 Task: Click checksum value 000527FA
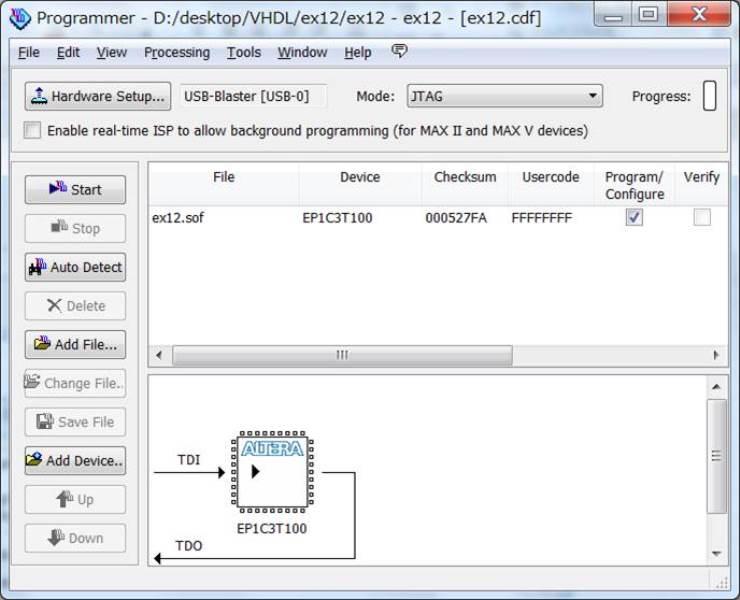[x=456, y=218]
